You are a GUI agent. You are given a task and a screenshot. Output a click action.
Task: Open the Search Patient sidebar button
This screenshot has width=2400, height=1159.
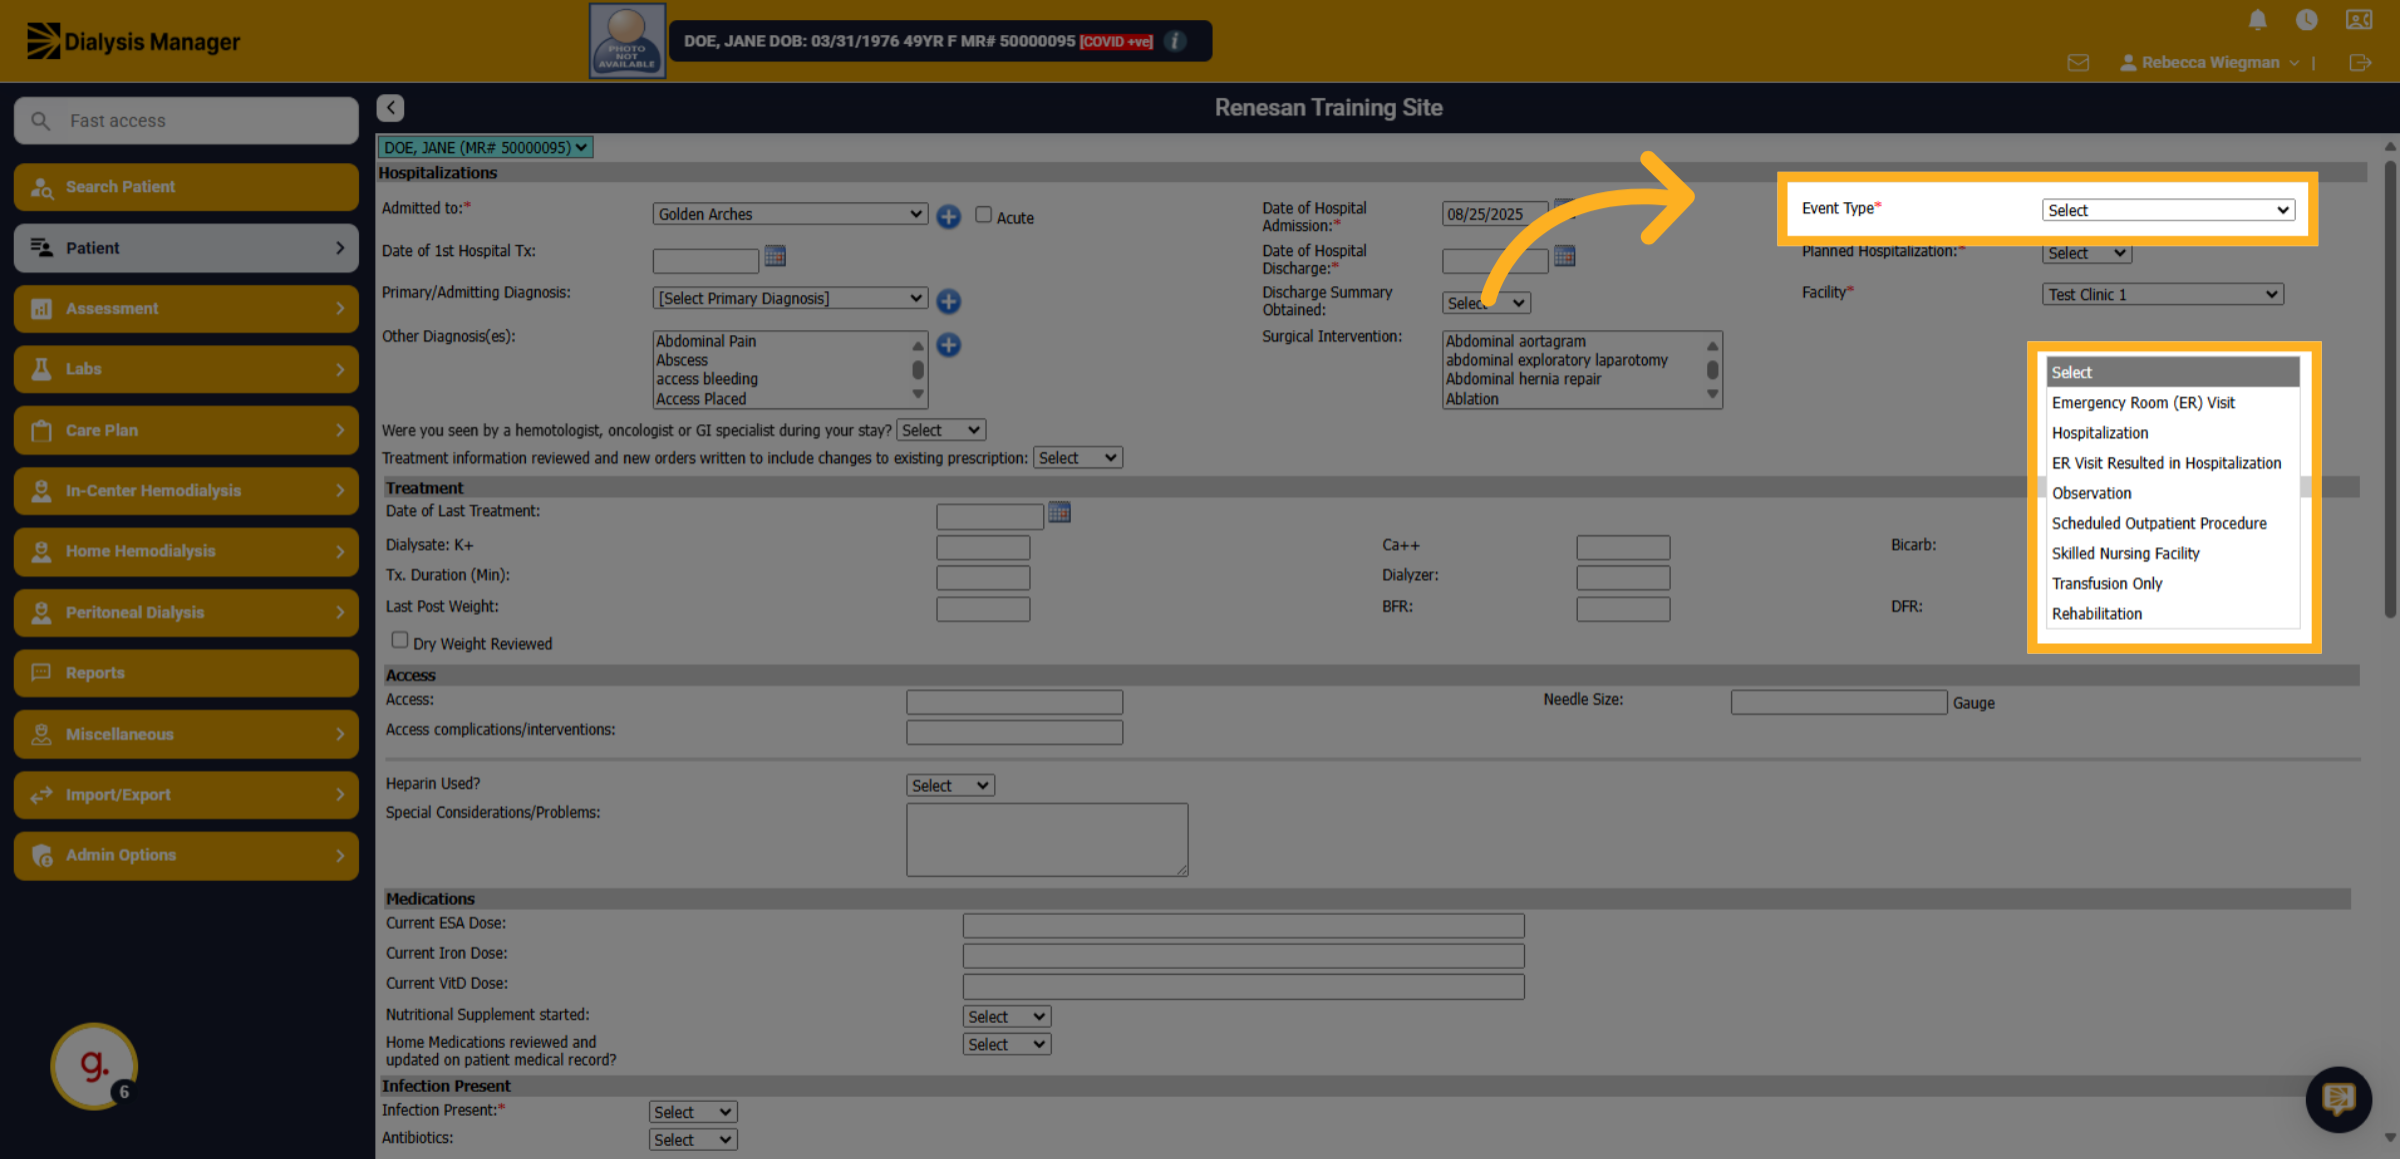(x=186, y=187)
